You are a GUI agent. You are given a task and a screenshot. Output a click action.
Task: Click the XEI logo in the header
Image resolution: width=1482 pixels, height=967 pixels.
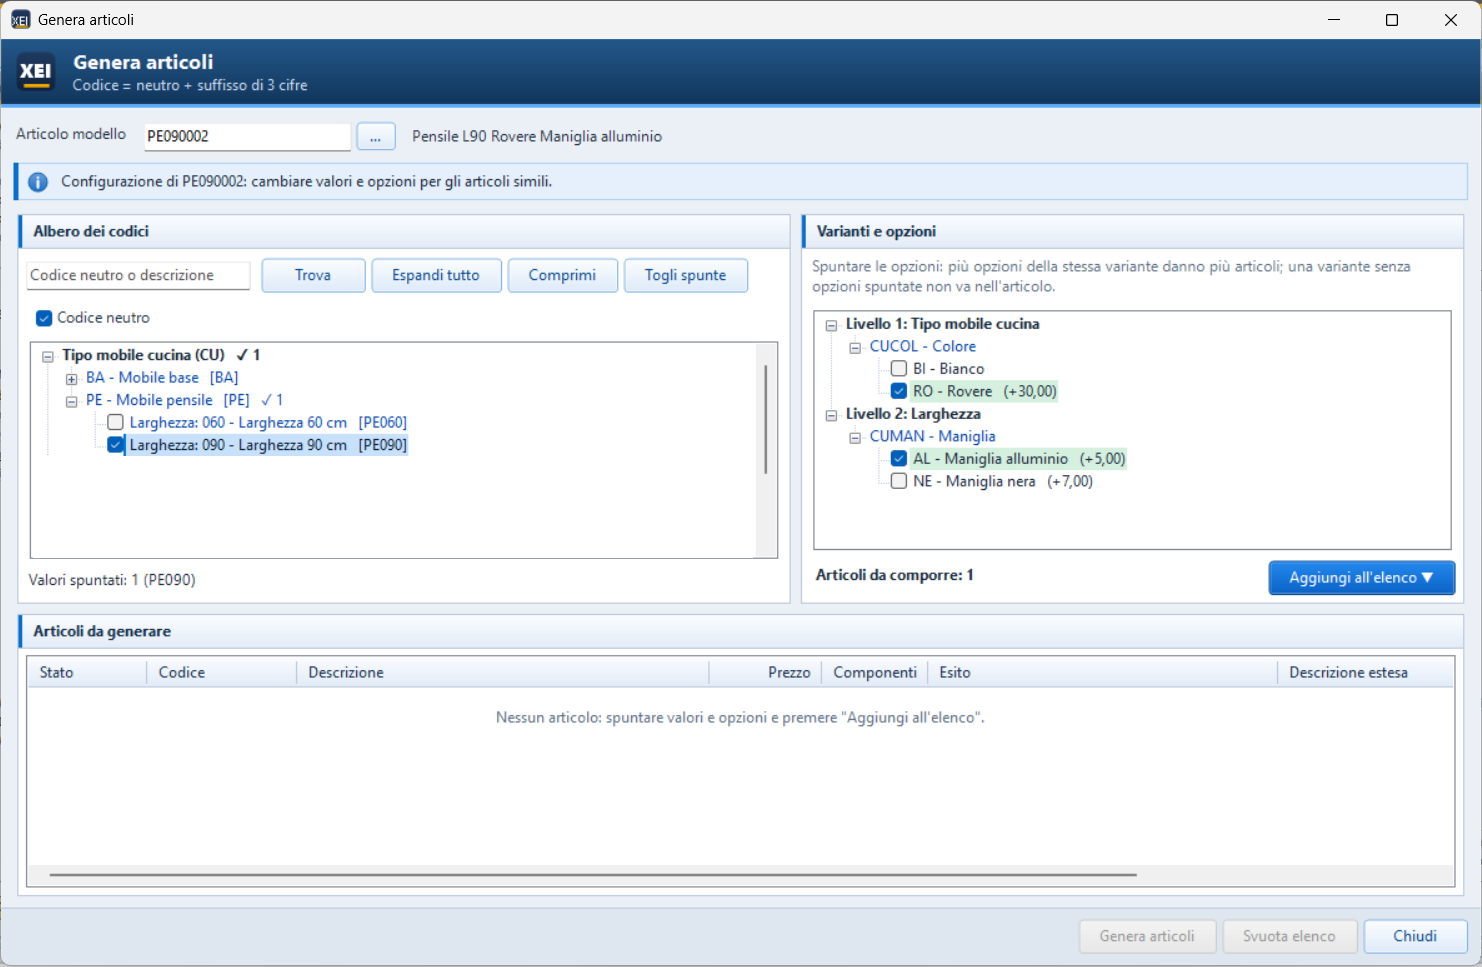36,72
